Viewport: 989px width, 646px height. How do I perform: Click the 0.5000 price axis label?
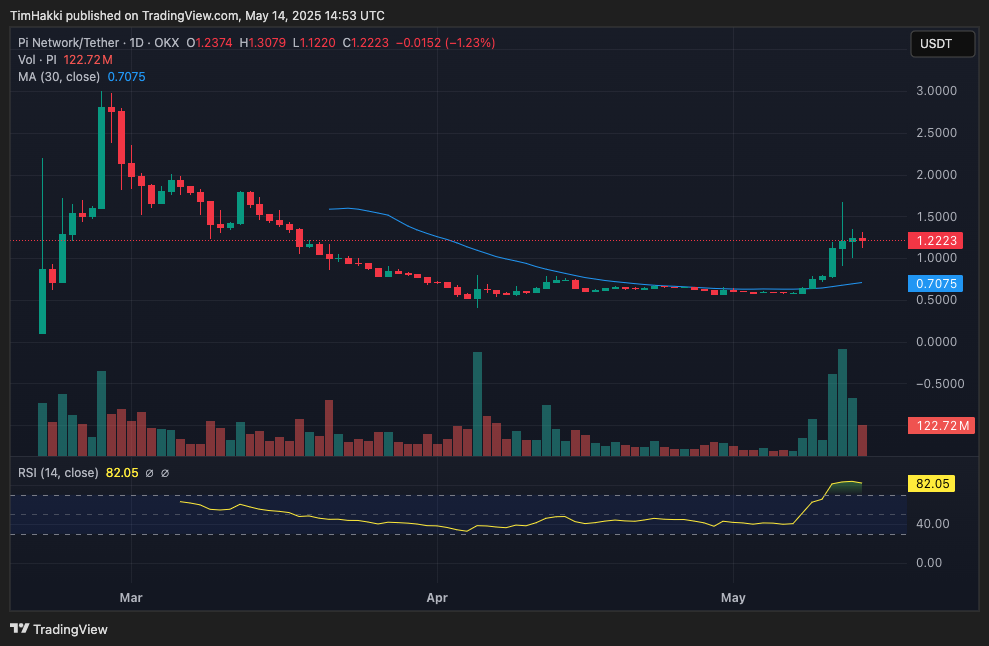[936, 300]
